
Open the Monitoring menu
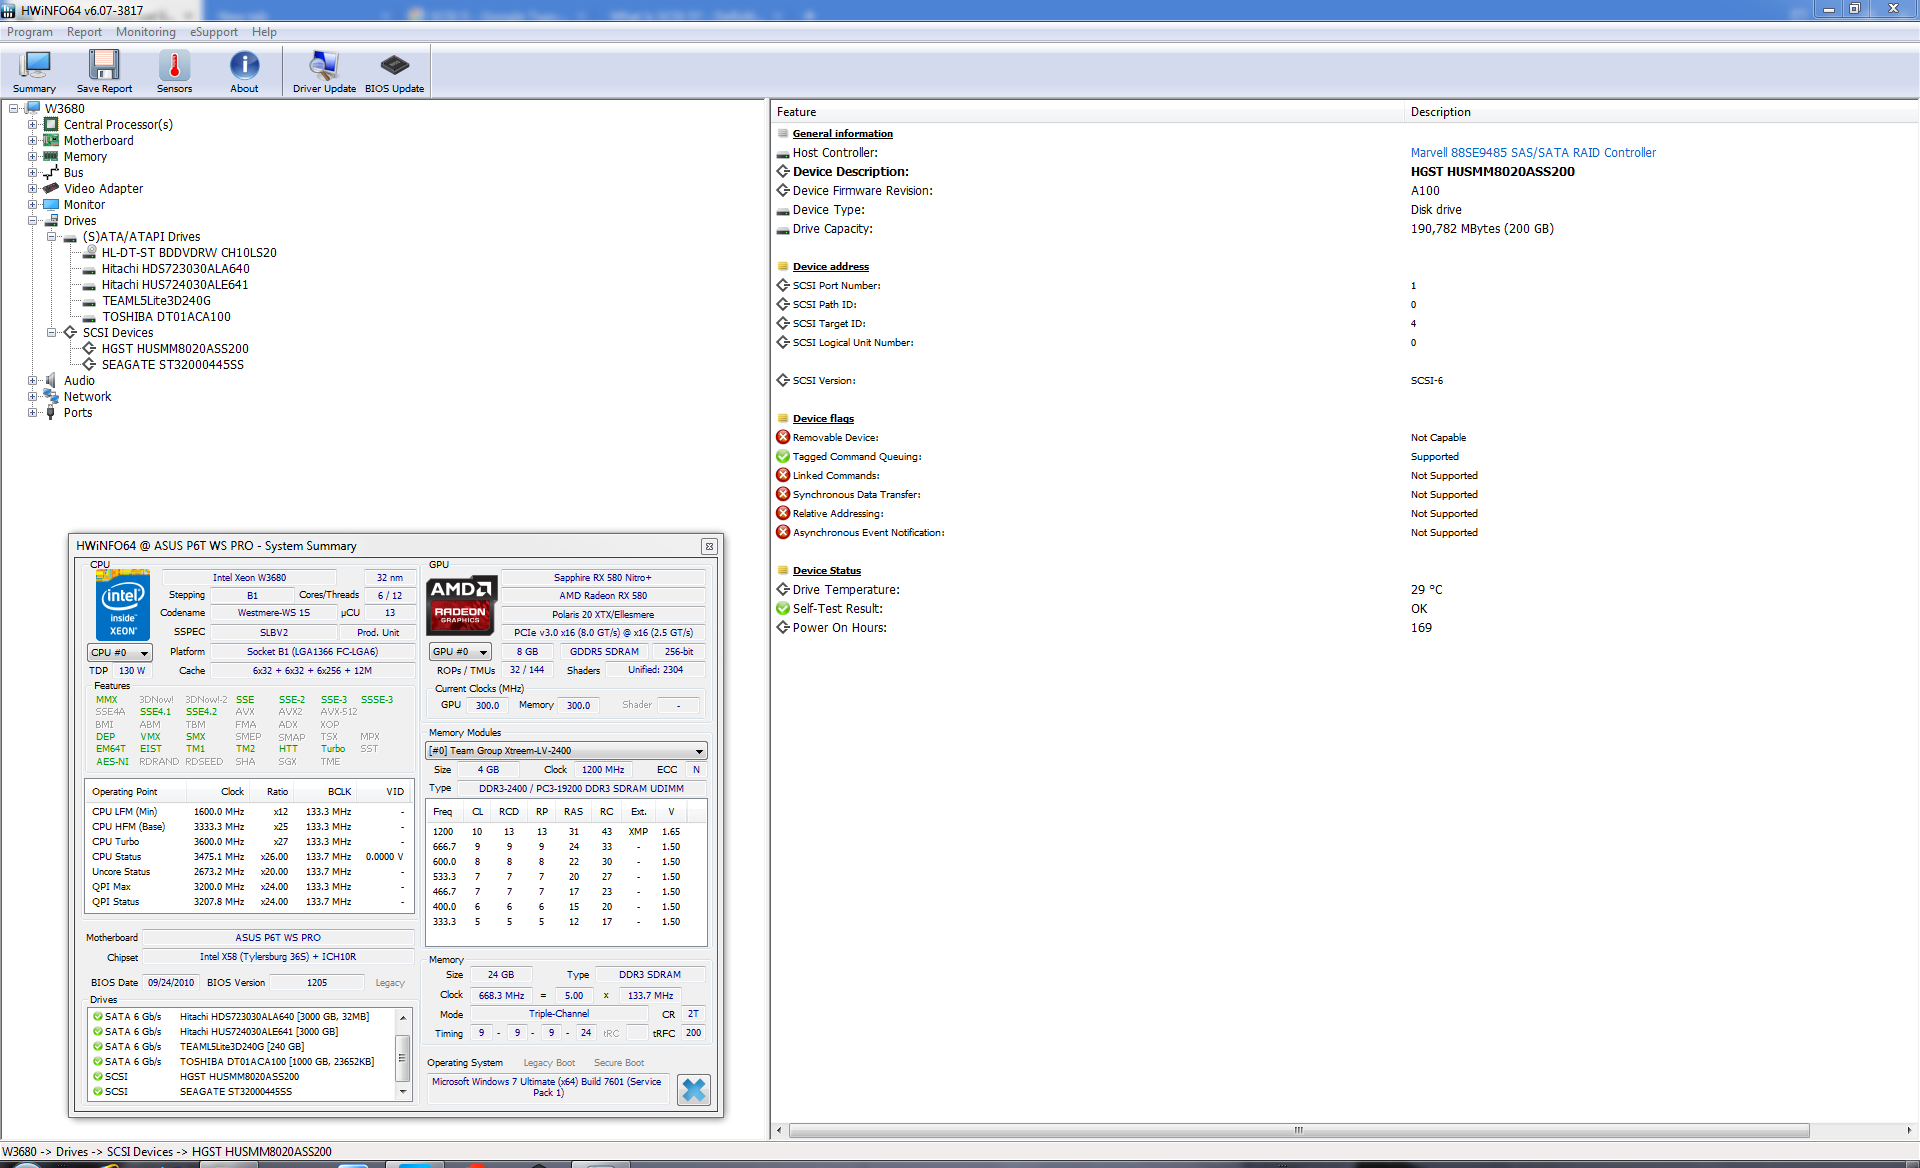coord(145,32)
